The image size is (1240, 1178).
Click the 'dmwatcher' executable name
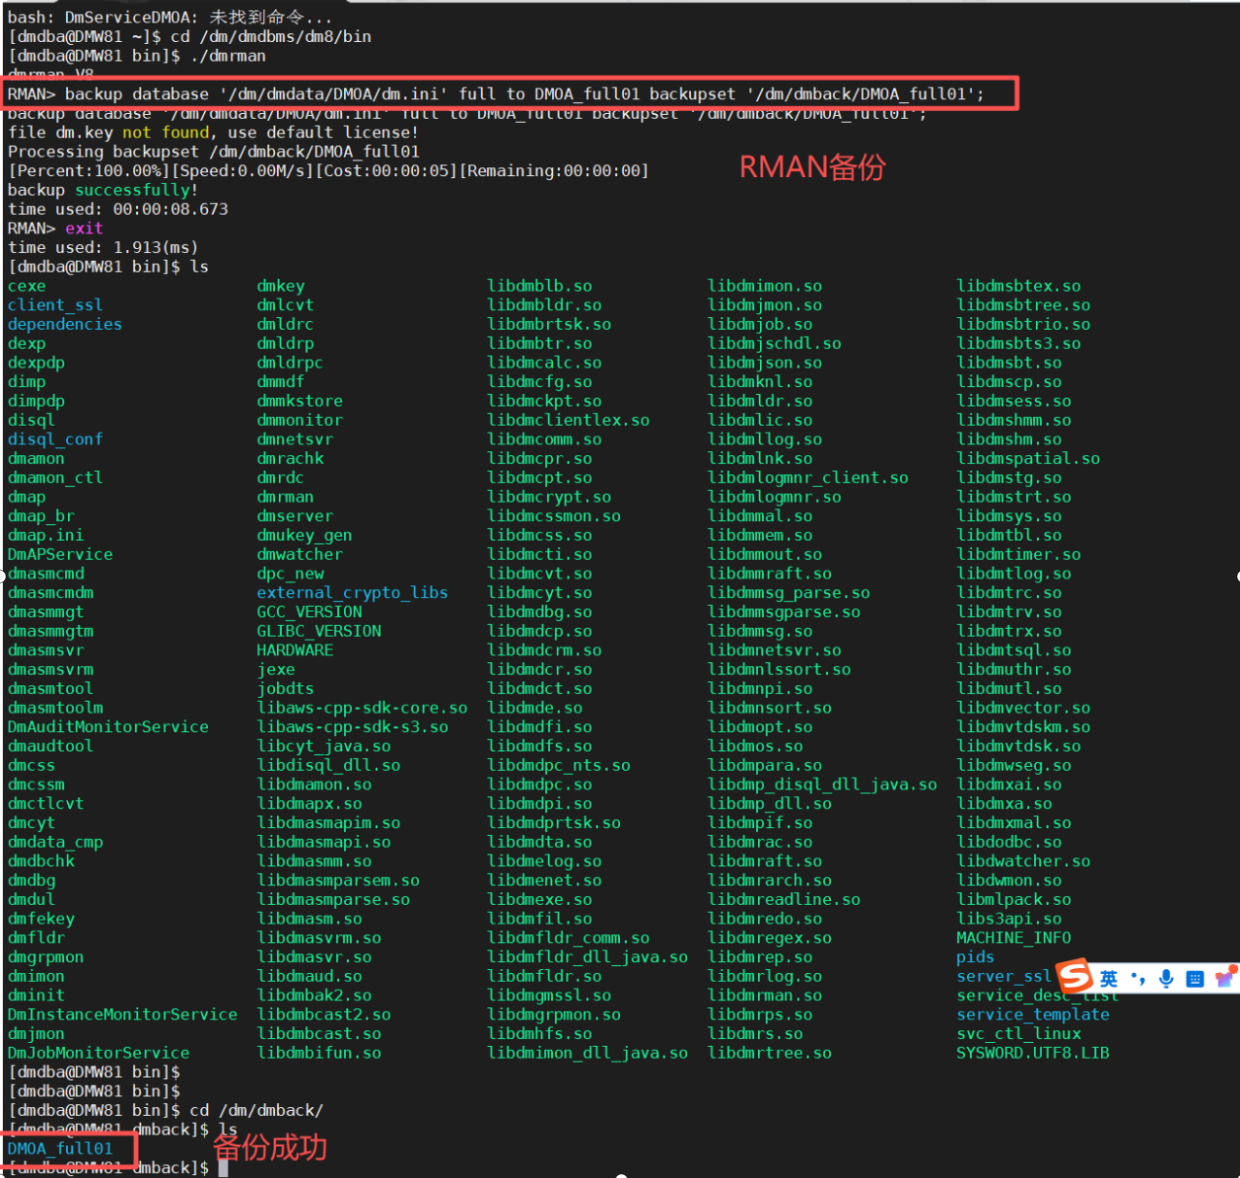300,554
